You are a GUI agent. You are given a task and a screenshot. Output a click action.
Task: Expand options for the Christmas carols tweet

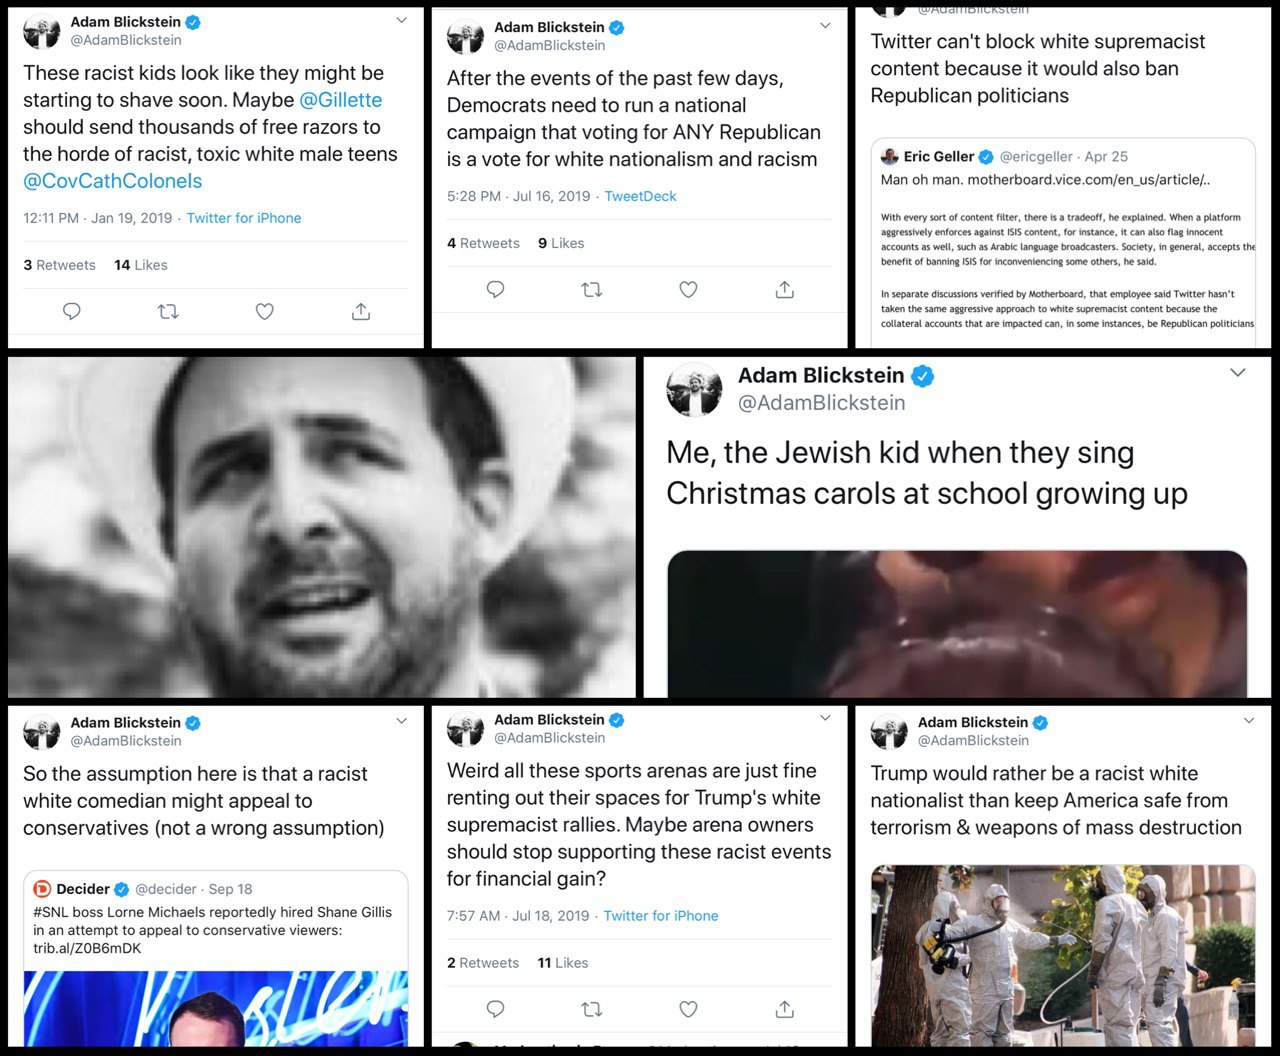[x=1237, y=373]
